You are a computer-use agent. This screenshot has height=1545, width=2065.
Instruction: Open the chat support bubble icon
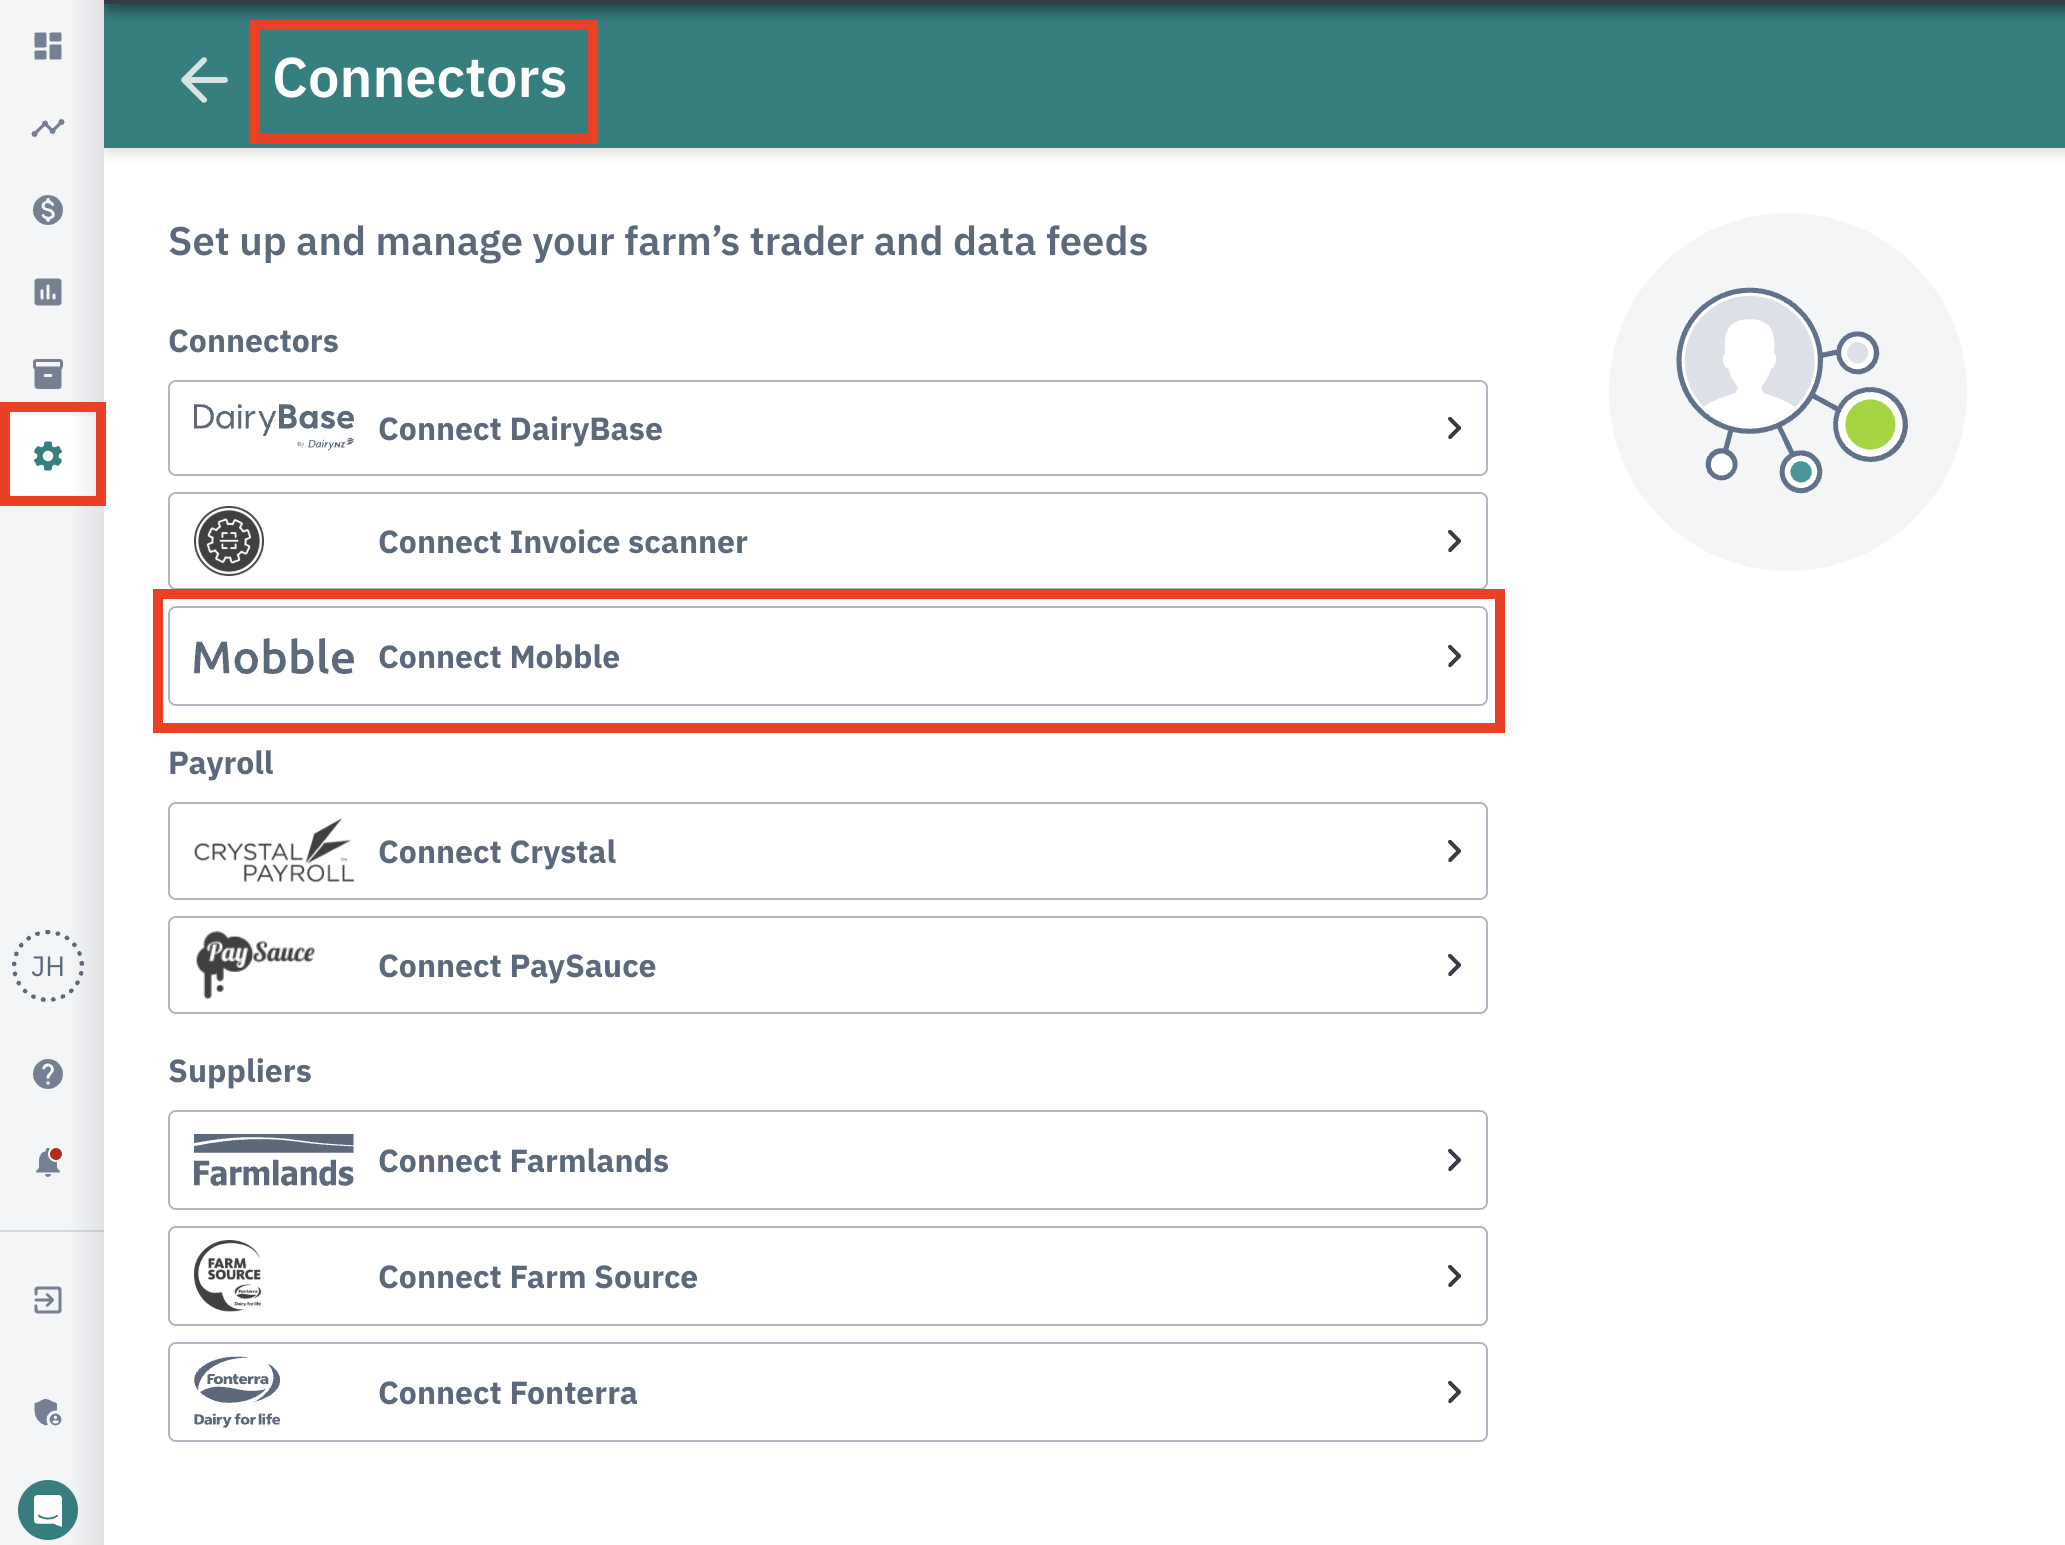point(48,1509)
